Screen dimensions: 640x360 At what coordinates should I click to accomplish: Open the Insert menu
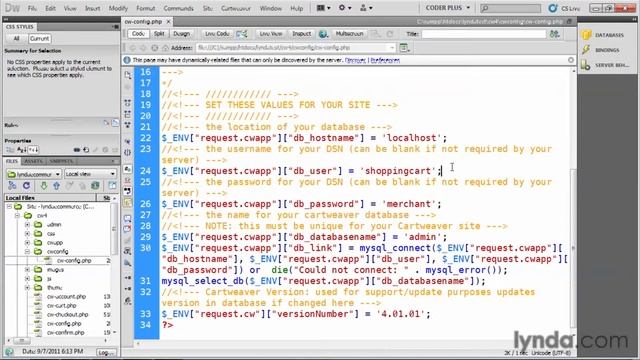(x=92, y=8)
